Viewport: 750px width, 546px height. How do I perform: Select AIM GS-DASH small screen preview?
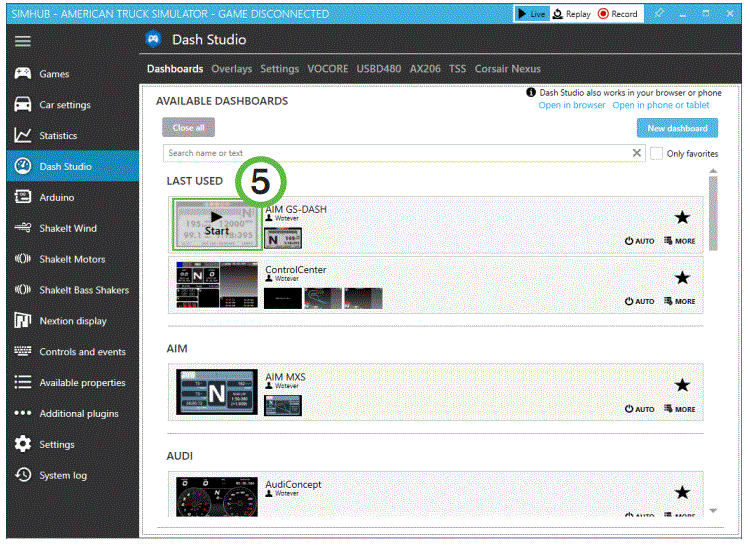tap(283, 238)
